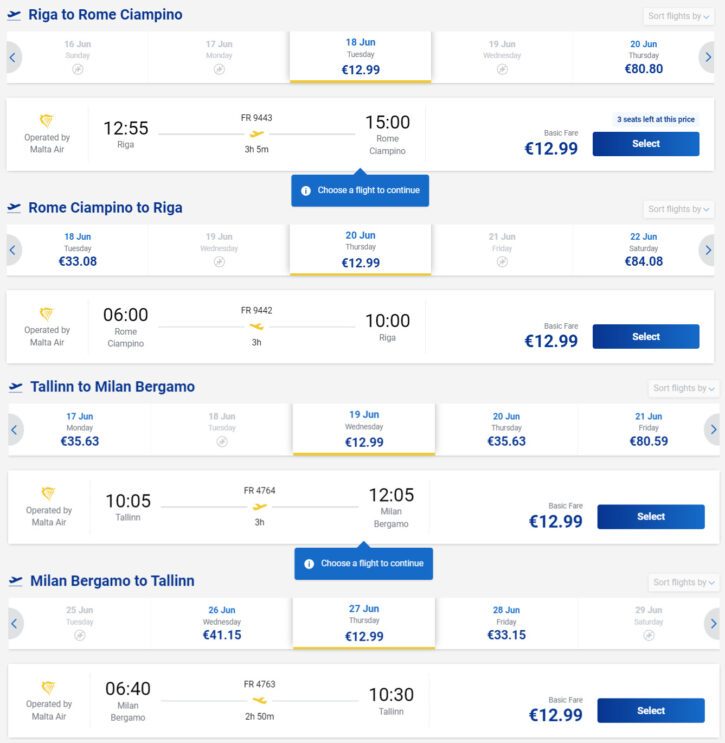725x743 pixels.
Task: Show later dates for Riga to Rome Ciampino
Action: [707, 57]
